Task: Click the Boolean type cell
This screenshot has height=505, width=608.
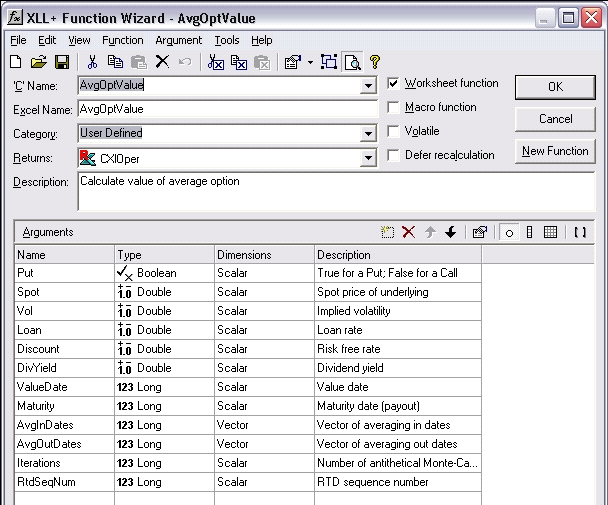Action: [x=164, y=273]
